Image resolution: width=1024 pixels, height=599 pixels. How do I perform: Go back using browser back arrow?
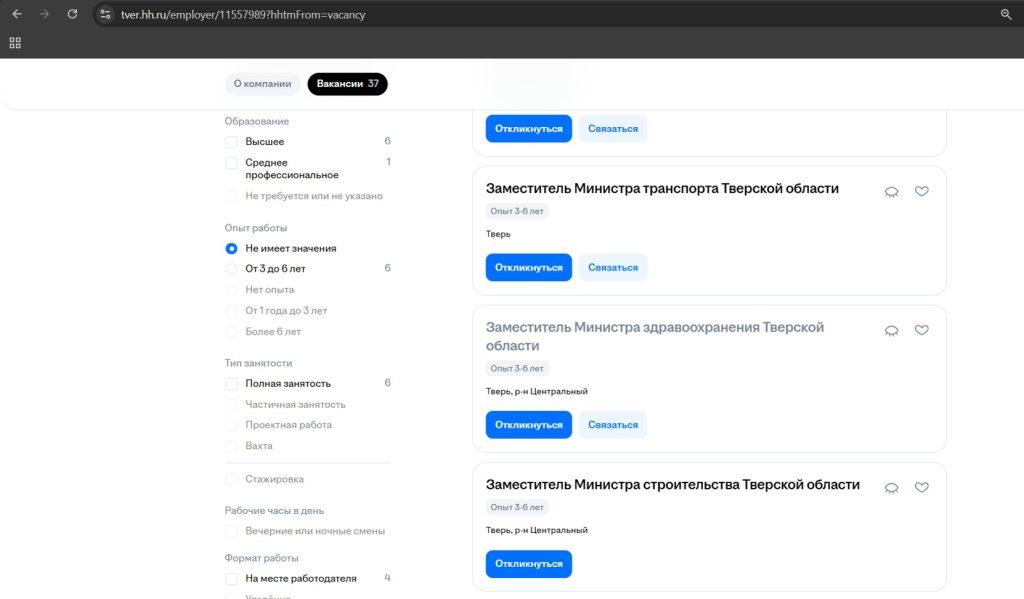(17, 14)
